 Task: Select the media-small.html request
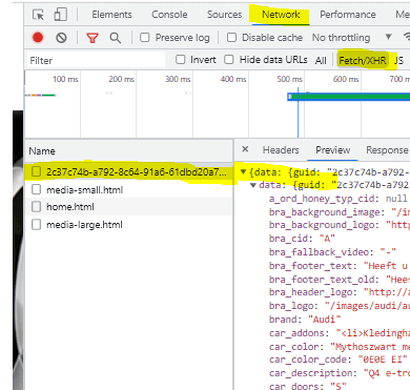click(x=129, y=190)
